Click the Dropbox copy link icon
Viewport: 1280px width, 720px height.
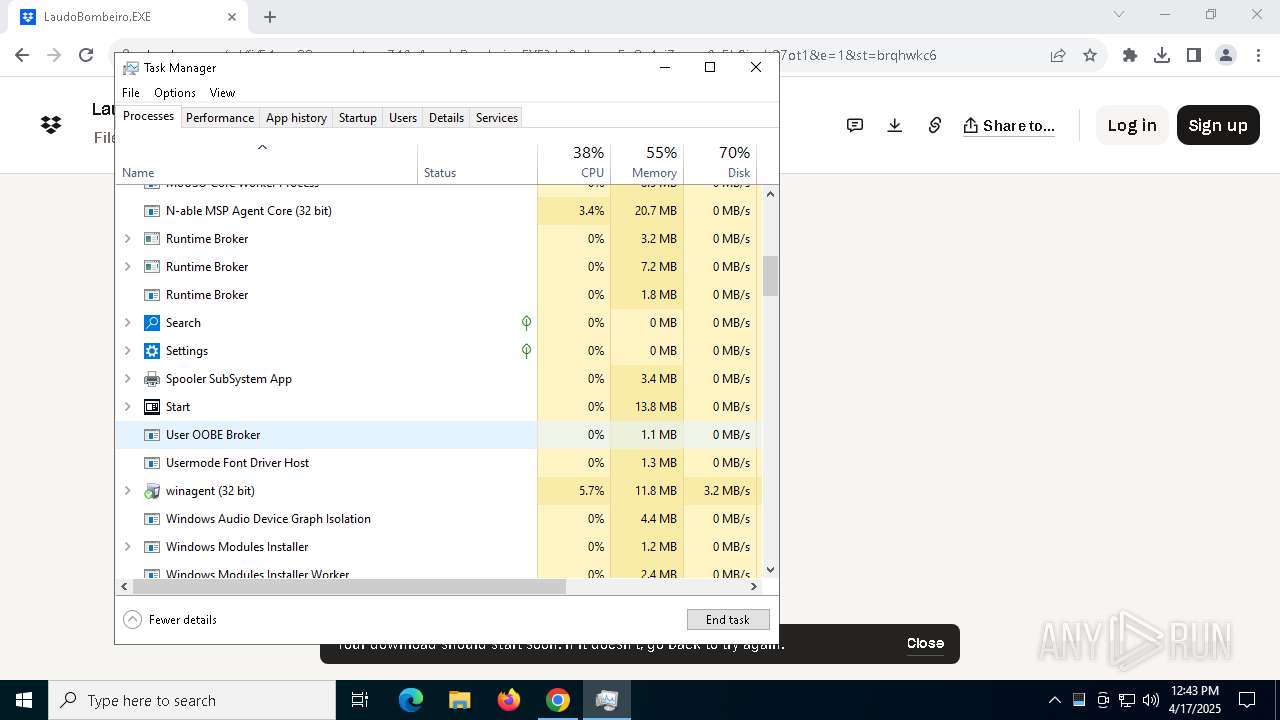(935, 125)
